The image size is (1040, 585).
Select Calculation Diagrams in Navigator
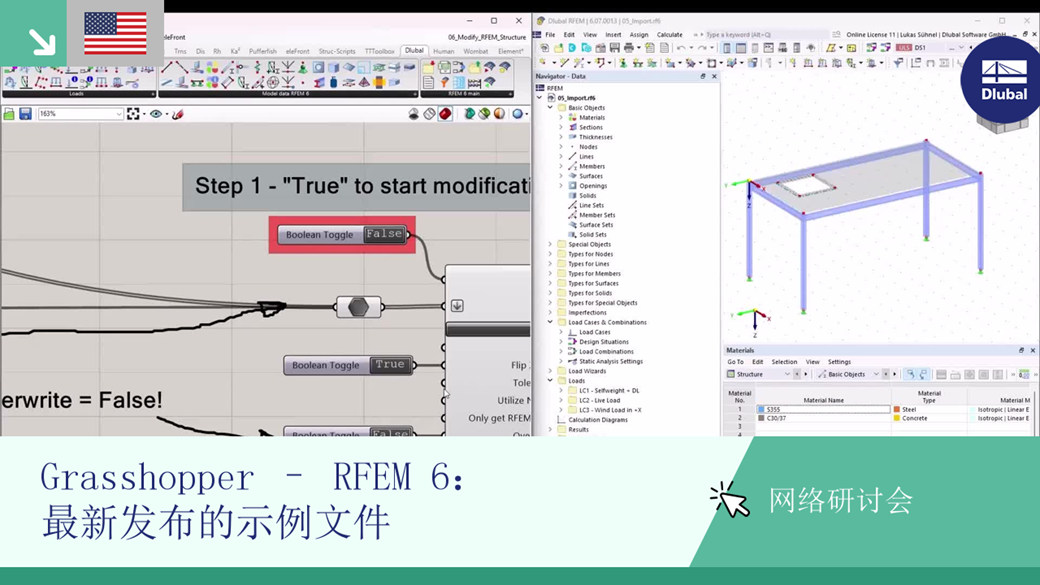(598, 420)
